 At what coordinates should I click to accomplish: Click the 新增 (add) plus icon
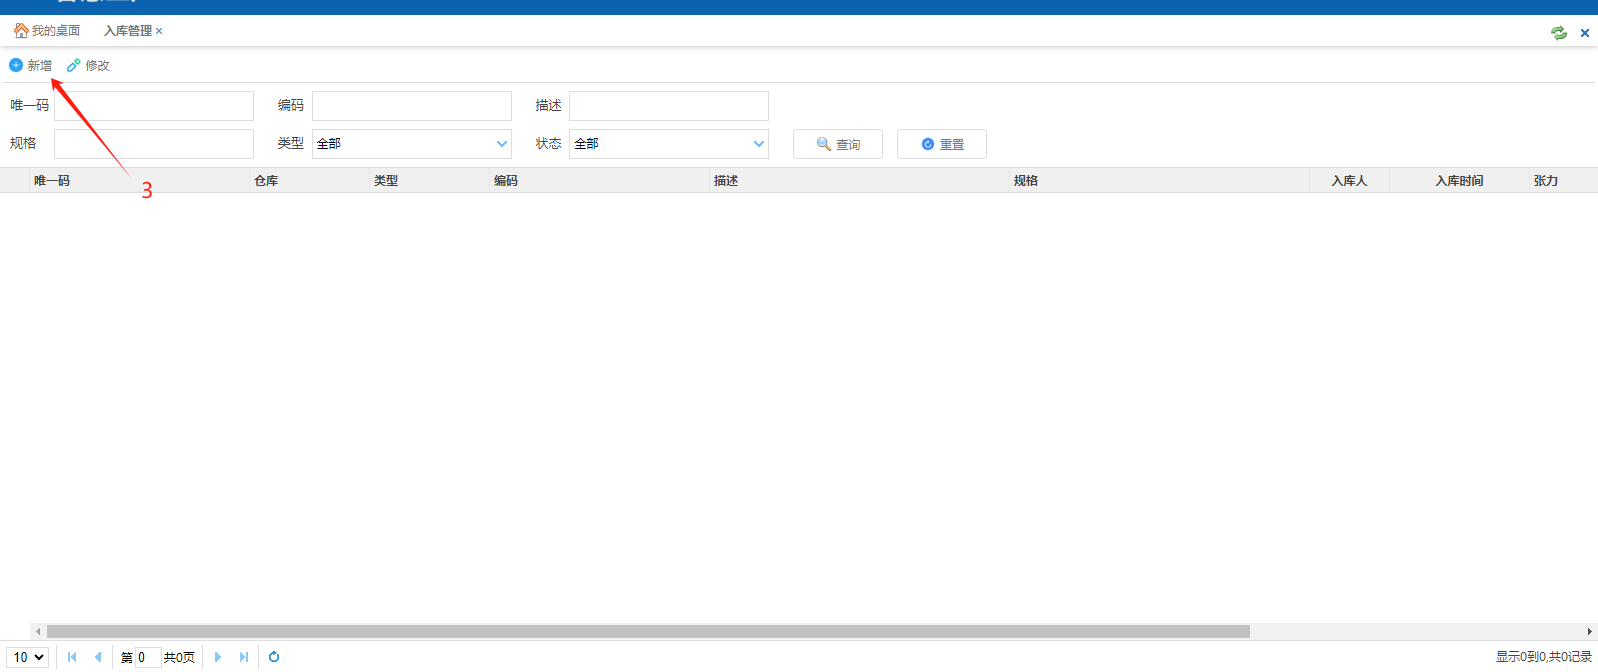(x=16, y=65)
